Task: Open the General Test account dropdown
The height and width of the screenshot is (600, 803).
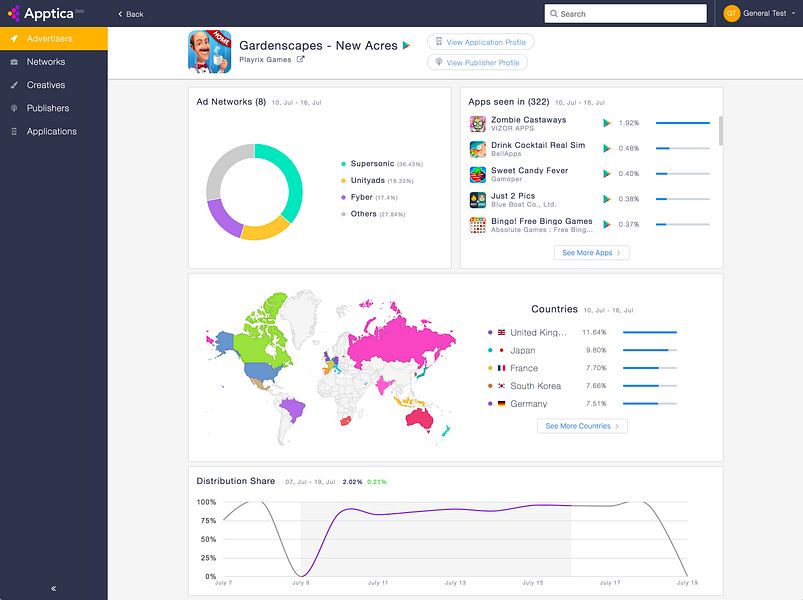Action: click(x=769, y=13)
